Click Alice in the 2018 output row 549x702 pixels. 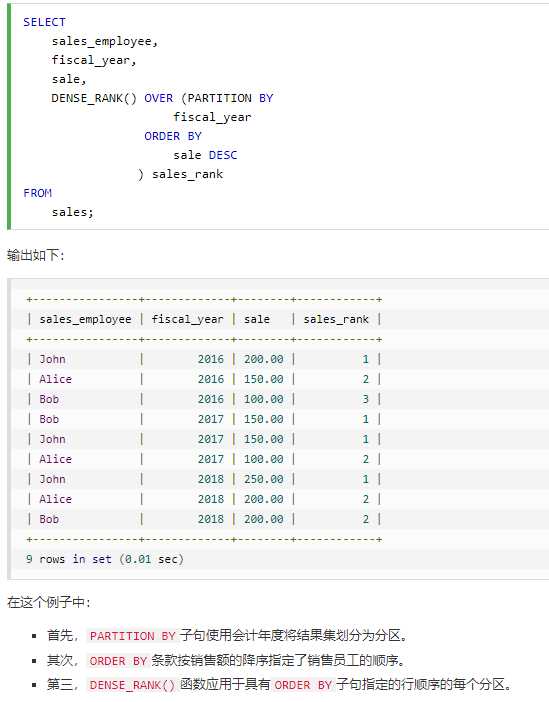(x=56, y=499)
